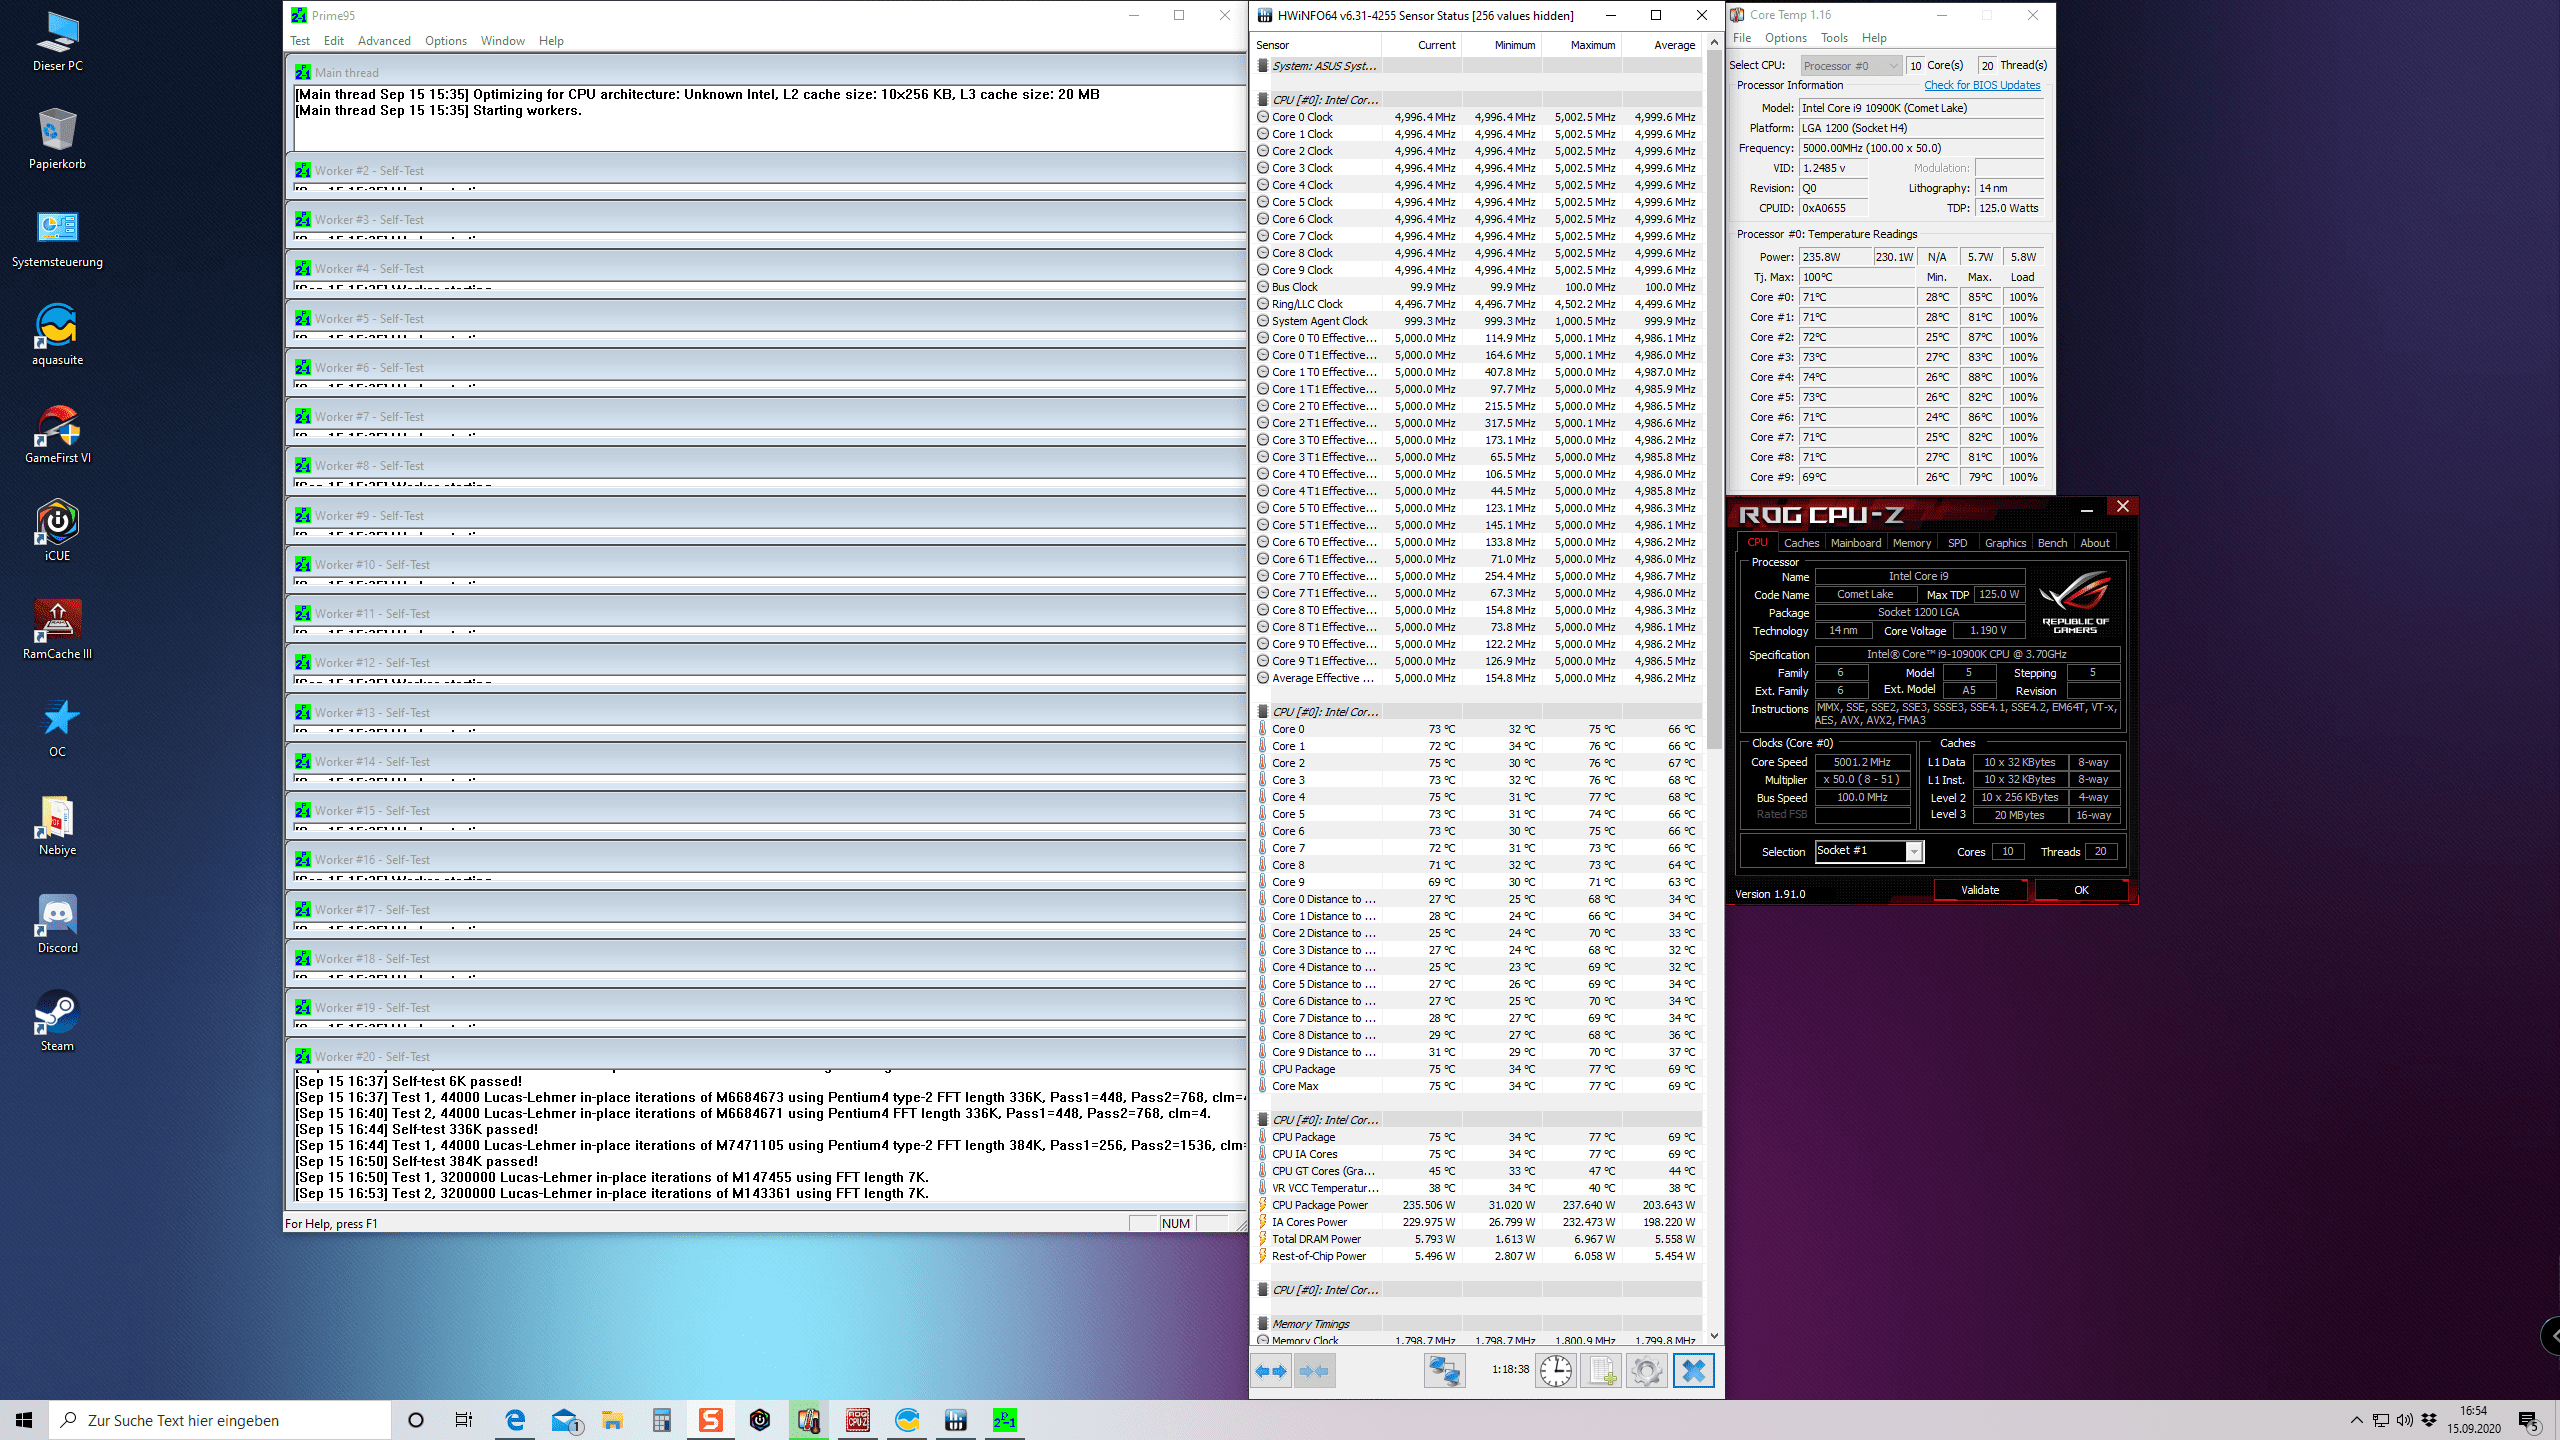The height and width of the screenshot is (1440, 2560).
Task: Open Calculator from taskbar
Action: pyautogui.click(x=661, y=1420)
